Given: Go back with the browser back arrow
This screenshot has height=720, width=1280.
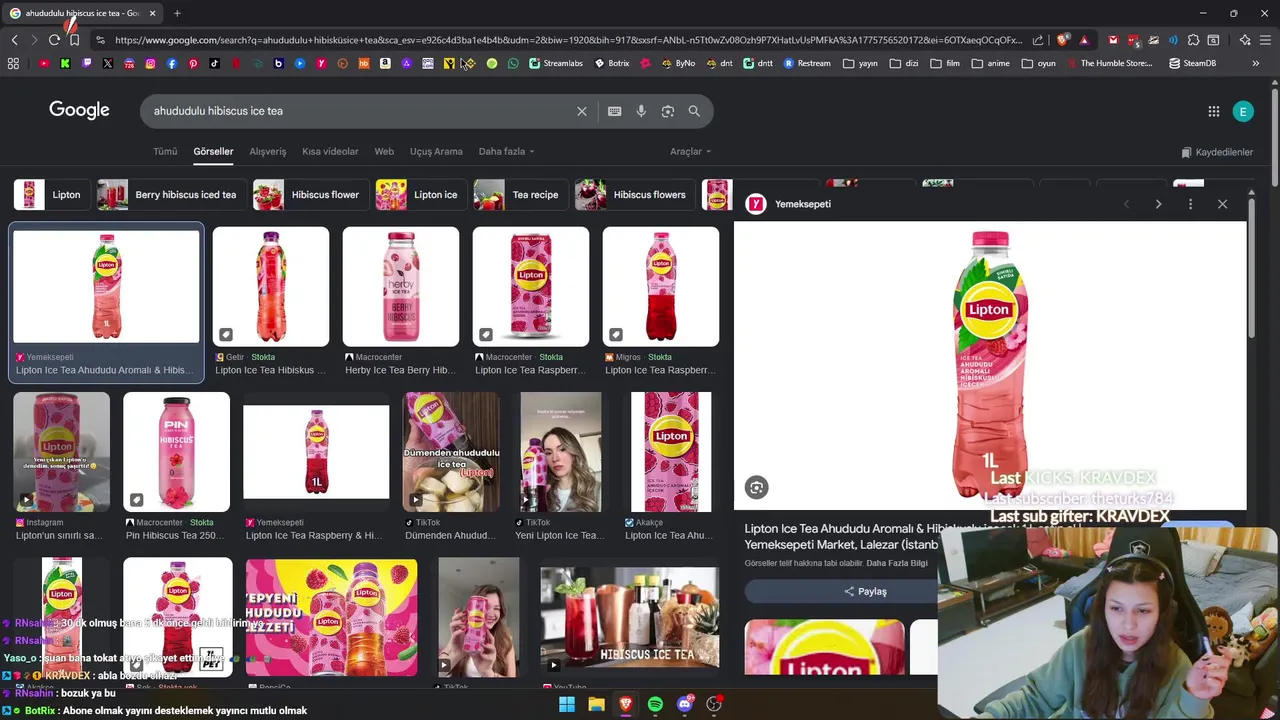Looking at the screenshot, I should click(14, 40).
